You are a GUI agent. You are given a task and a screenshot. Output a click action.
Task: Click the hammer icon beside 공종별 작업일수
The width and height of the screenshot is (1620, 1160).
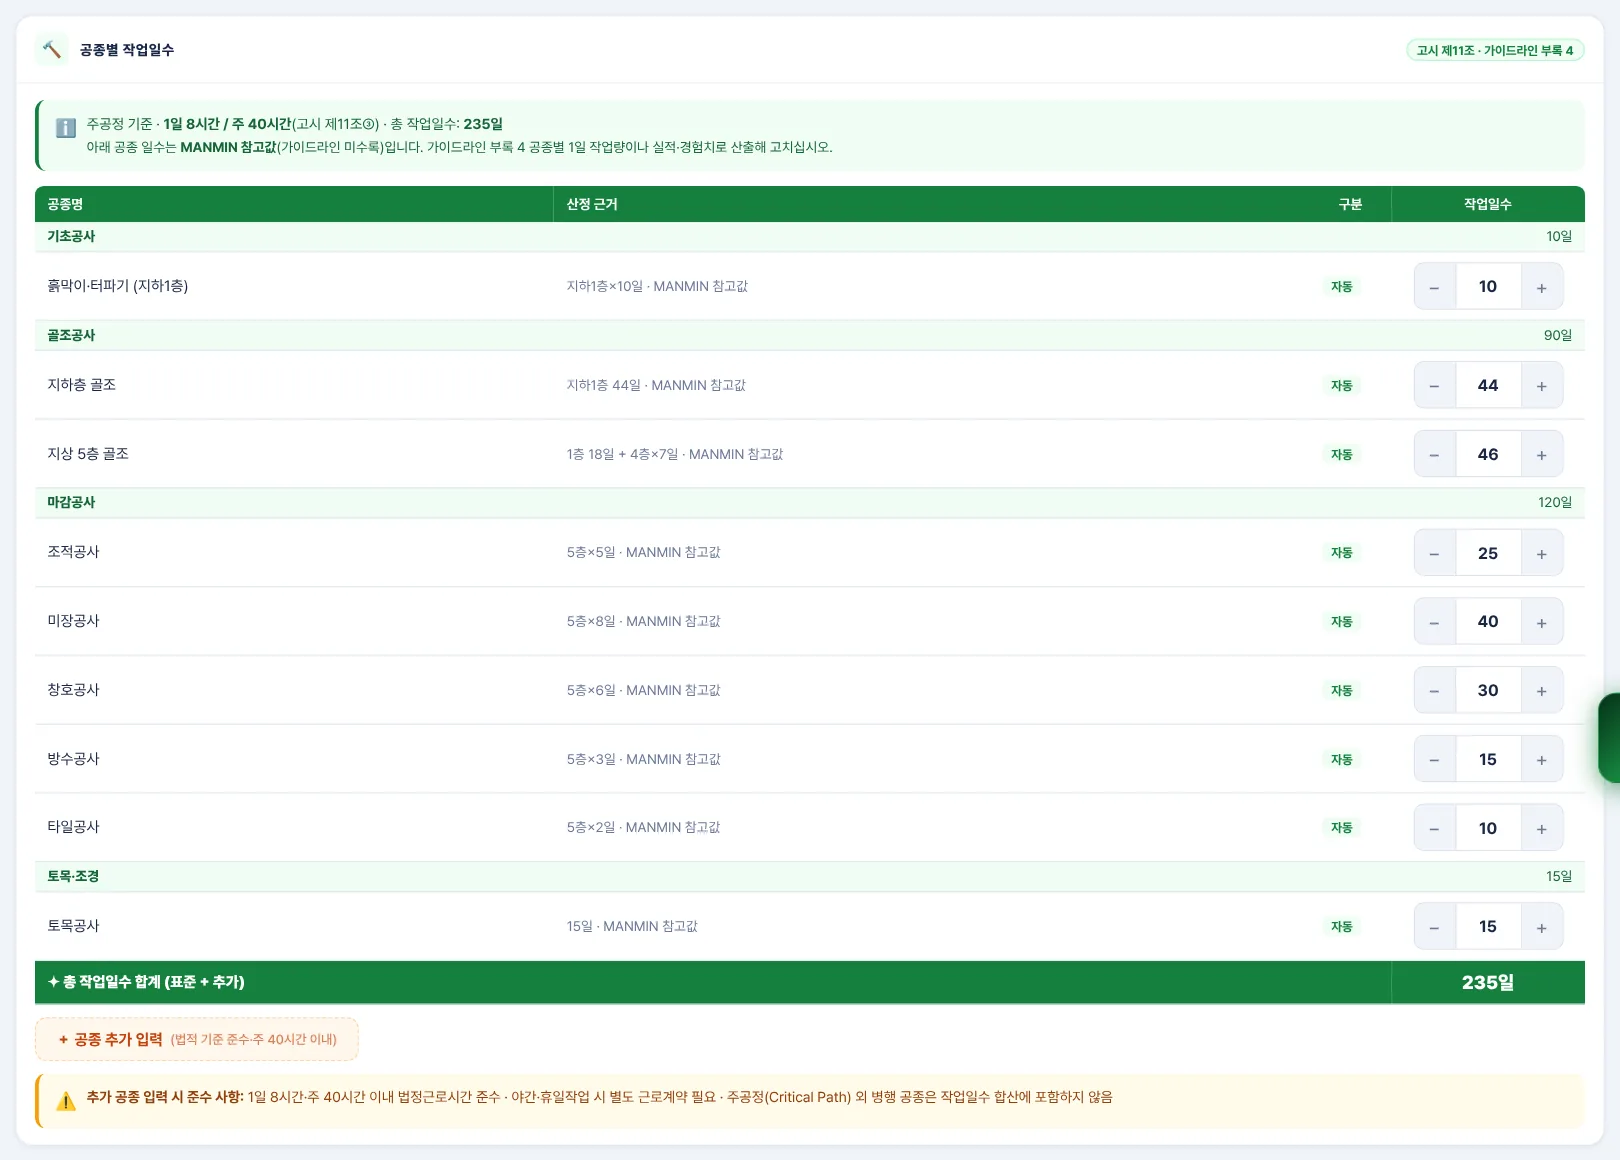coord(52,49)
